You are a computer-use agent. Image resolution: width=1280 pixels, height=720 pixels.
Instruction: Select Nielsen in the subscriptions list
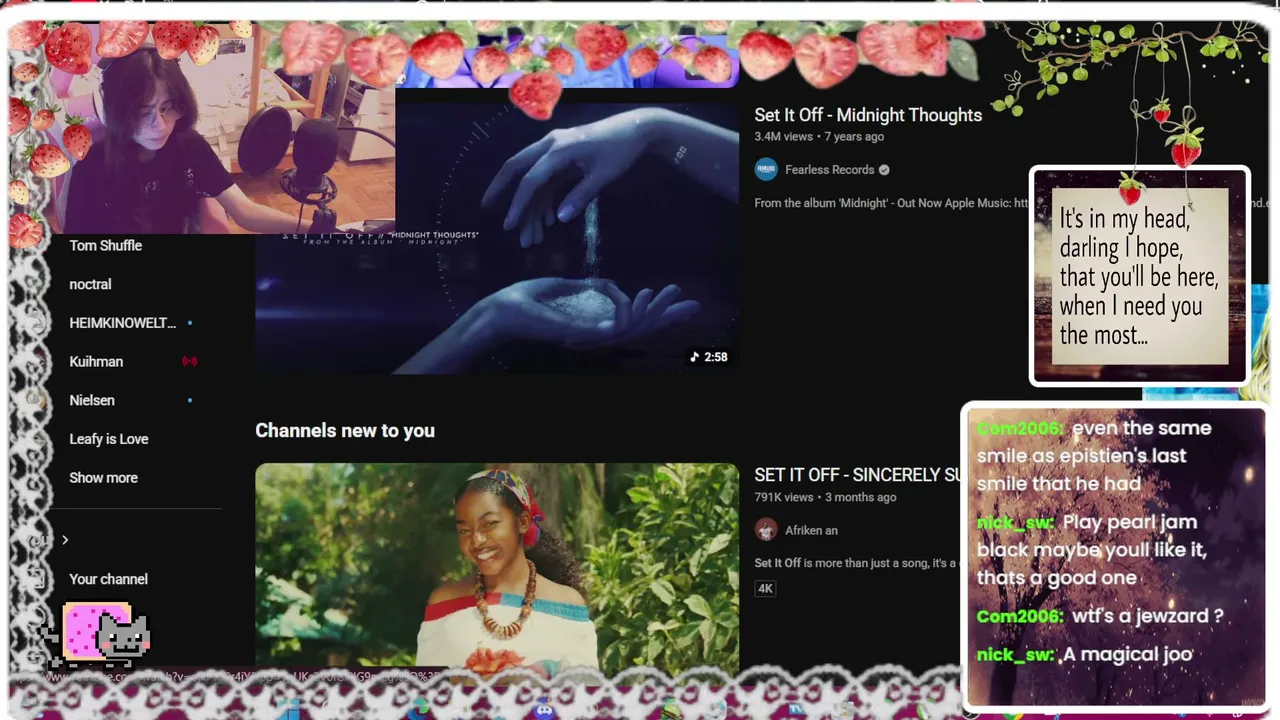(92, 400)
